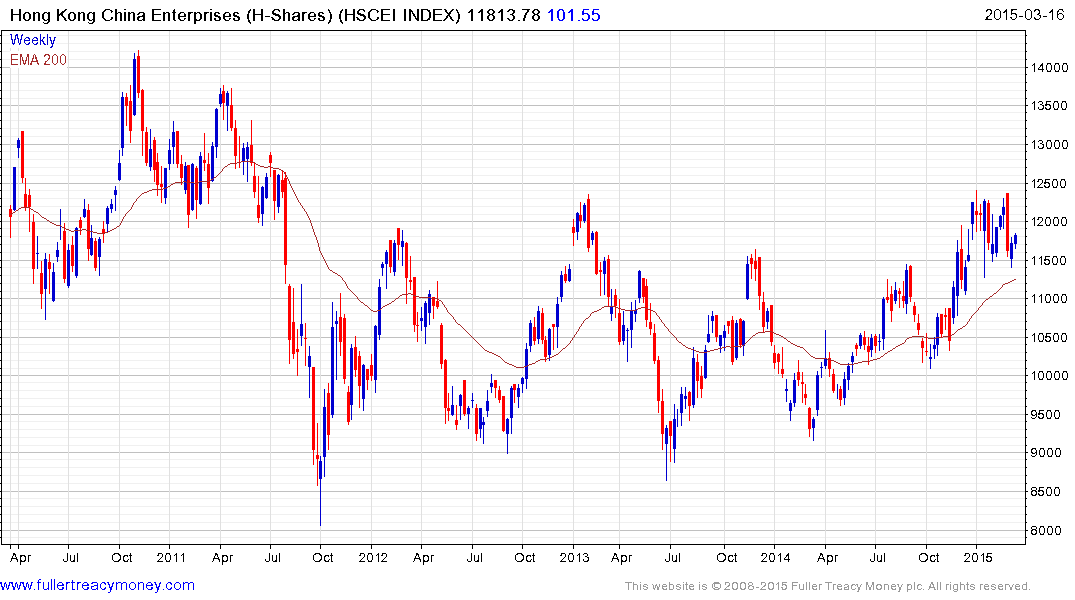
Task: Click the 2015-03-16 date label
Action: point(1024,14)
